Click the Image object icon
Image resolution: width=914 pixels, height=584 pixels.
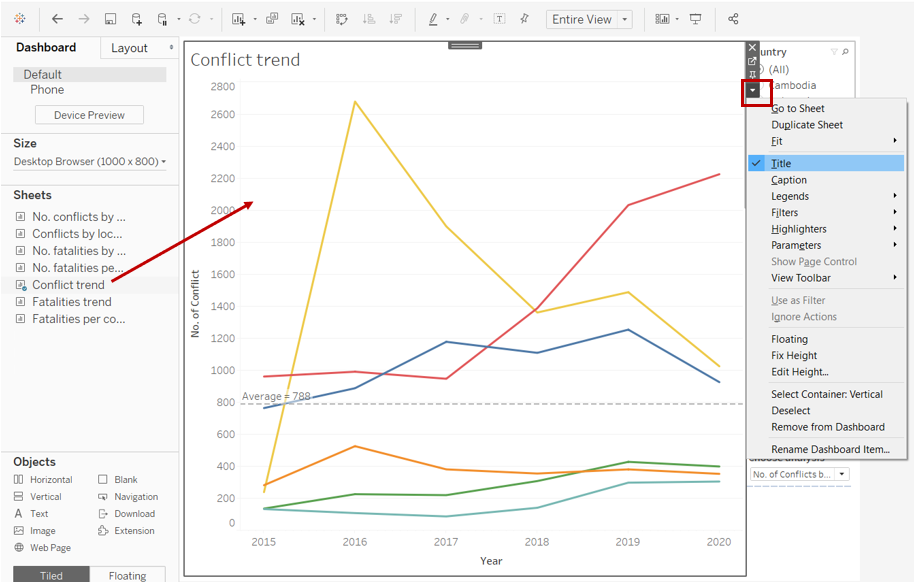[x=20, y=531]
